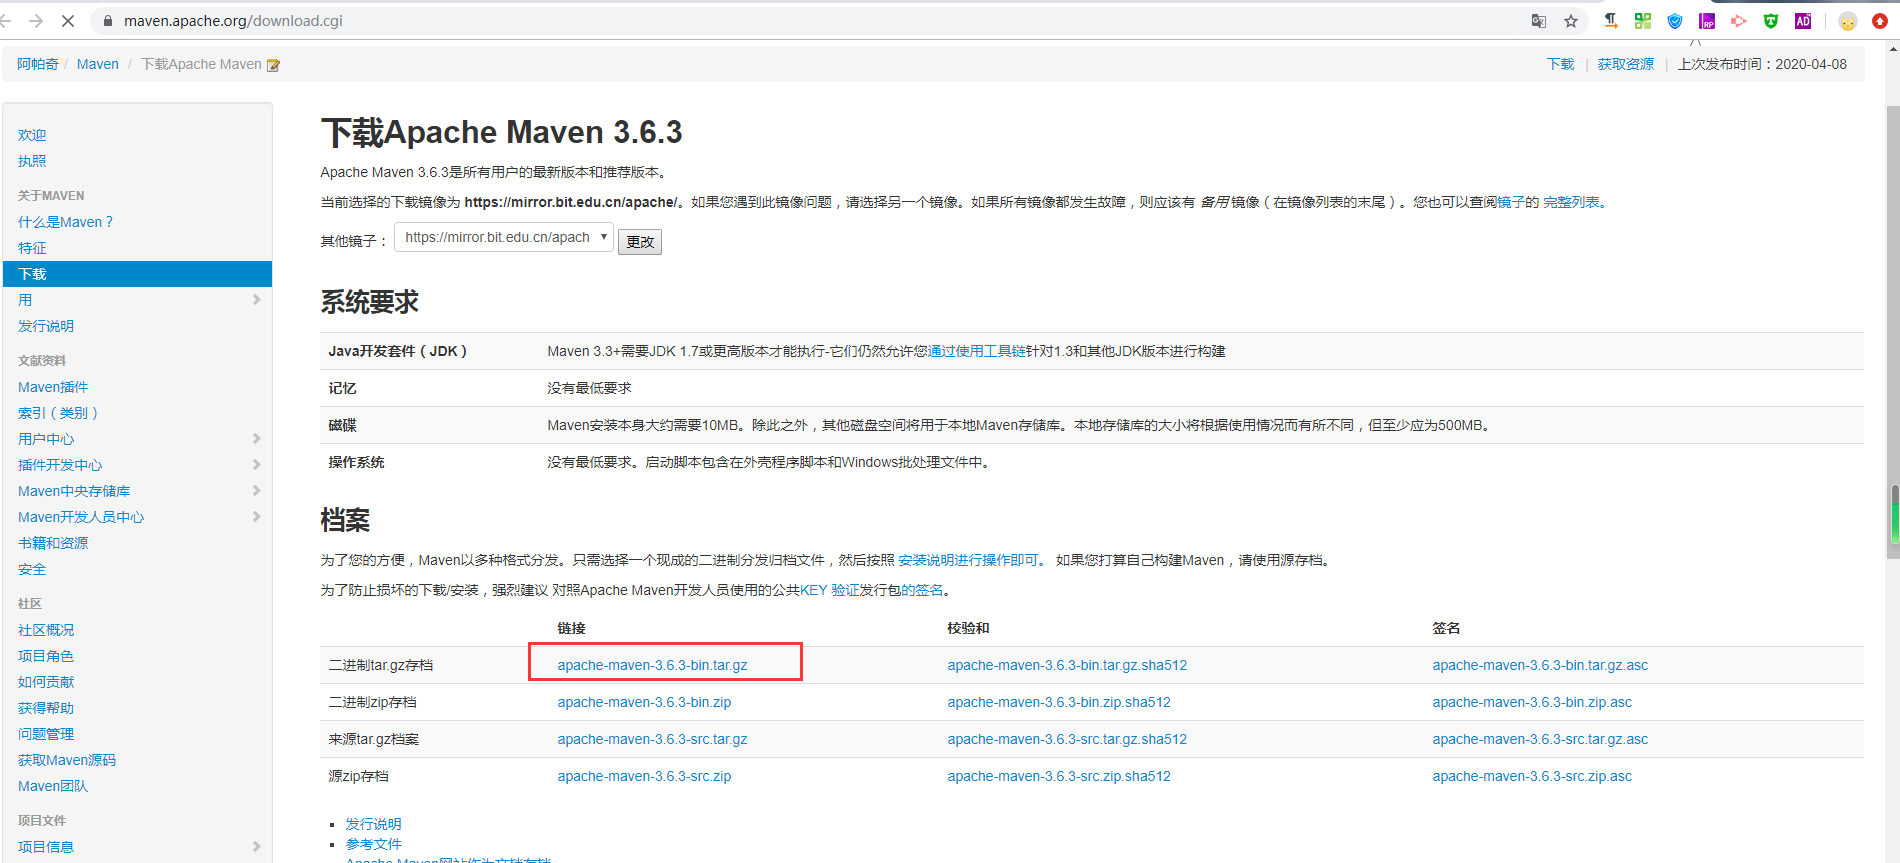Download apache-maven-3.6.3-src.zip
Viewport: 1900px width, 863px height.
click(644, 776)
